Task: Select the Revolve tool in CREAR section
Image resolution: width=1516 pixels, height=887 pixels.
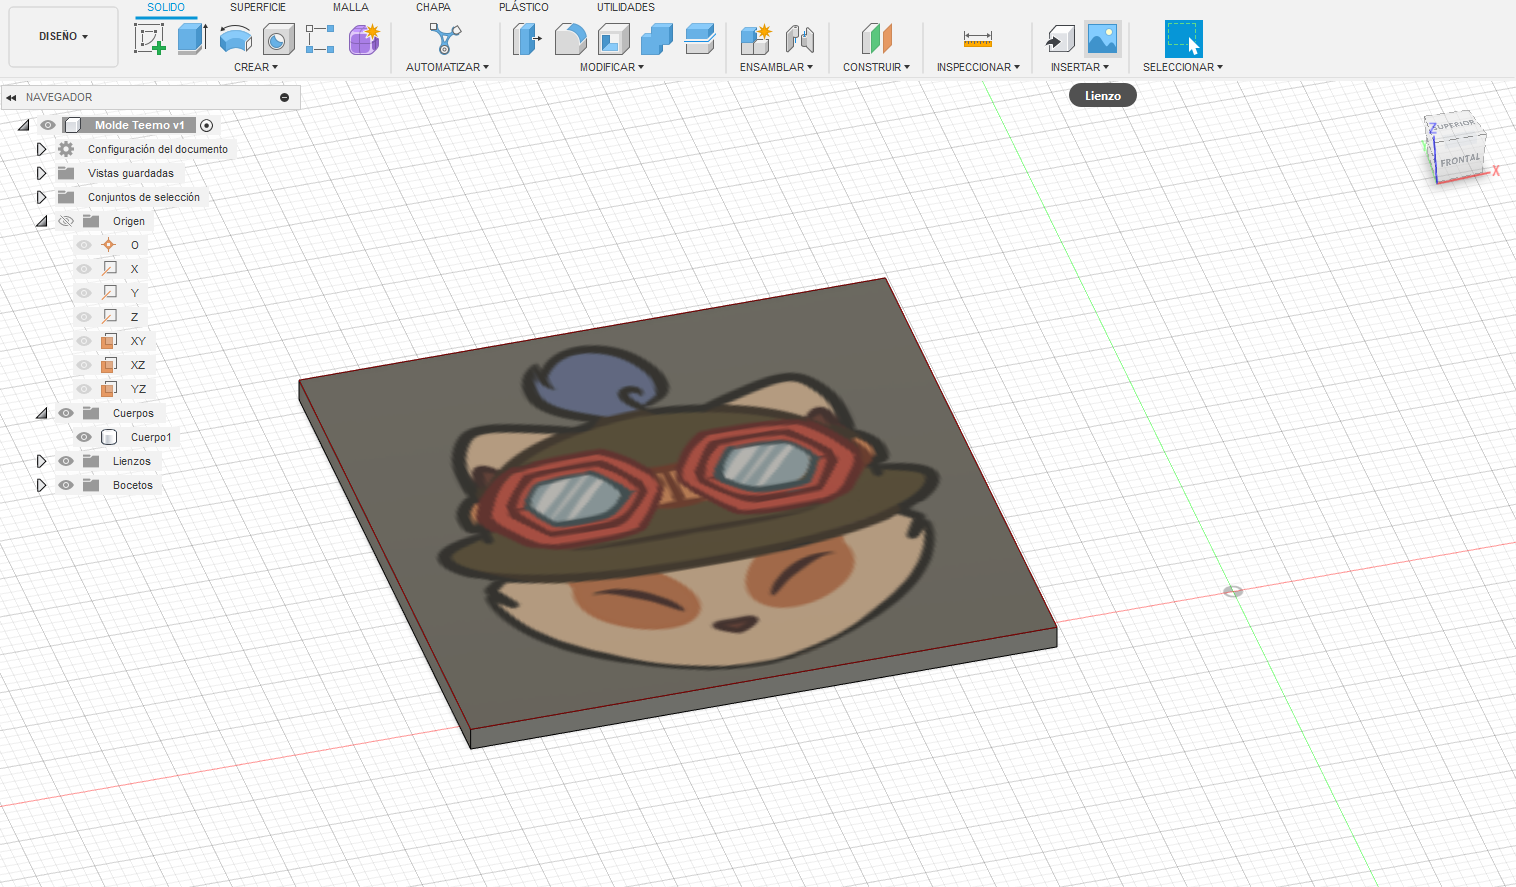Action: coord(236,38)
